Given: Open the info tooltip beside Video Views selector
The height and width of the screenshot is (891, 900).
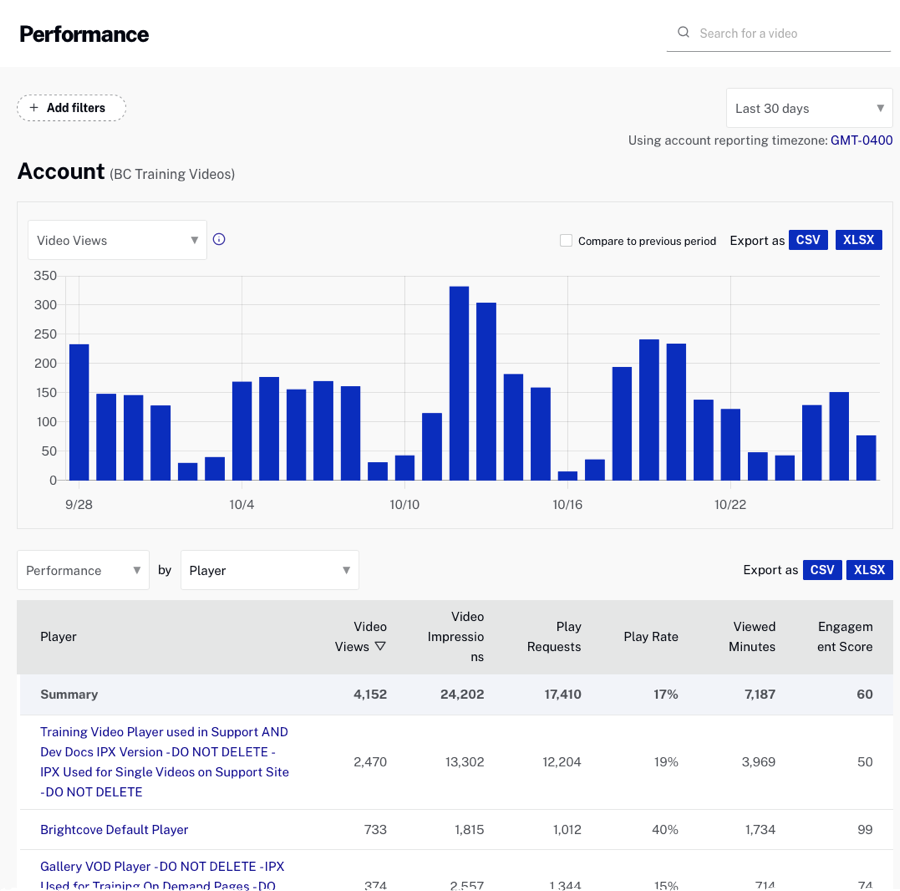Looking at the screenshot, I should 219,240.
